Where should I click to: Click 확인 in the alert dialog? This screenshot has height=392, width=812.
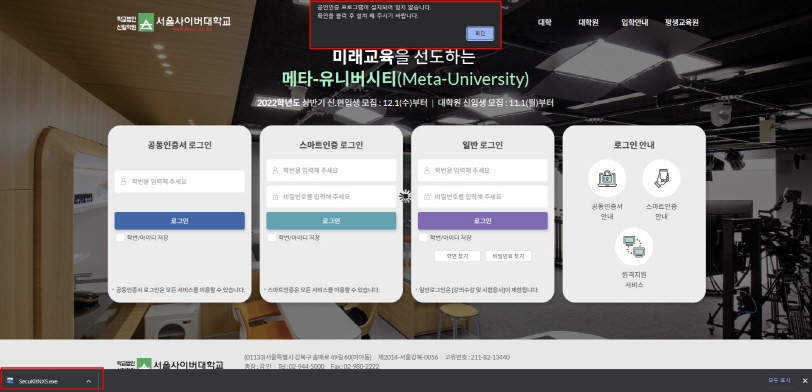[x=480, y=34]
